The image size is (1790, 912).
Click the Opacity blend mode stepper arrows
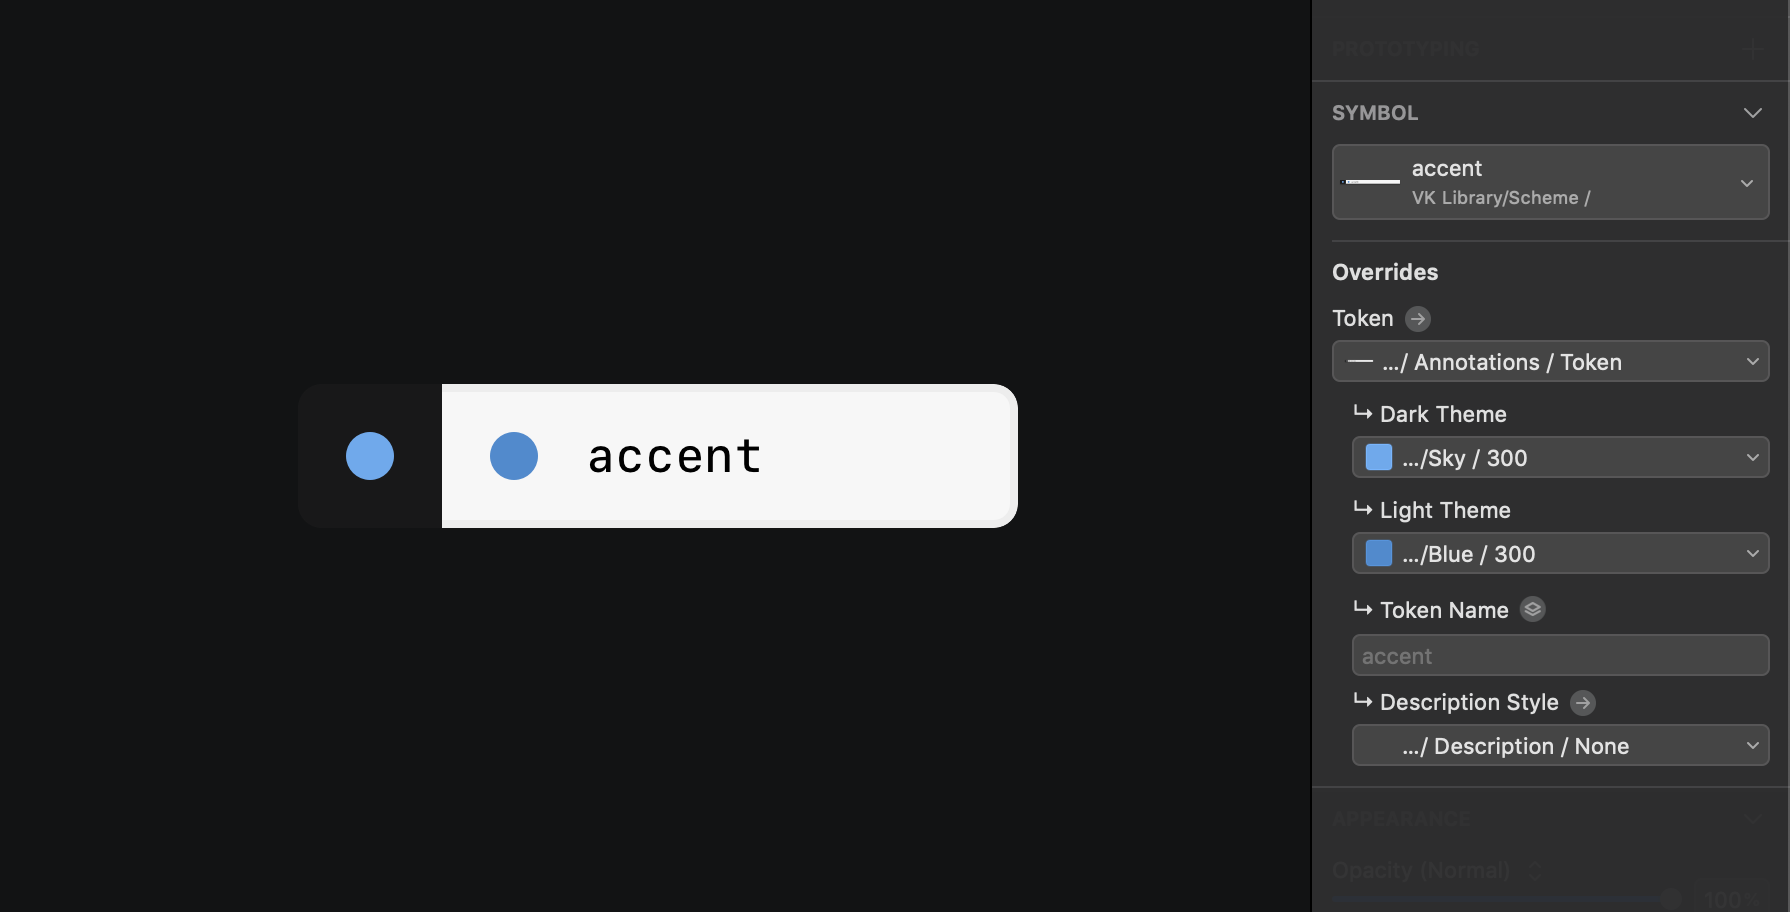pos(1536,871)
